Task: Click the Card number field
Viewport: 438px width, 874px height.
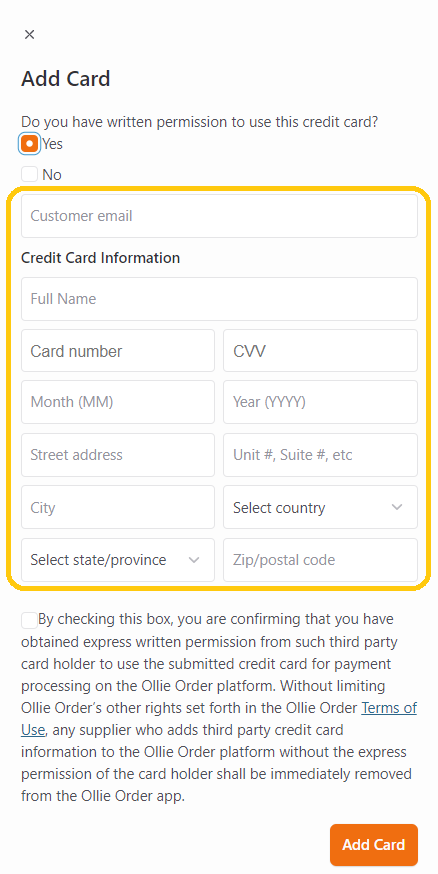Action: pos(118,351)
